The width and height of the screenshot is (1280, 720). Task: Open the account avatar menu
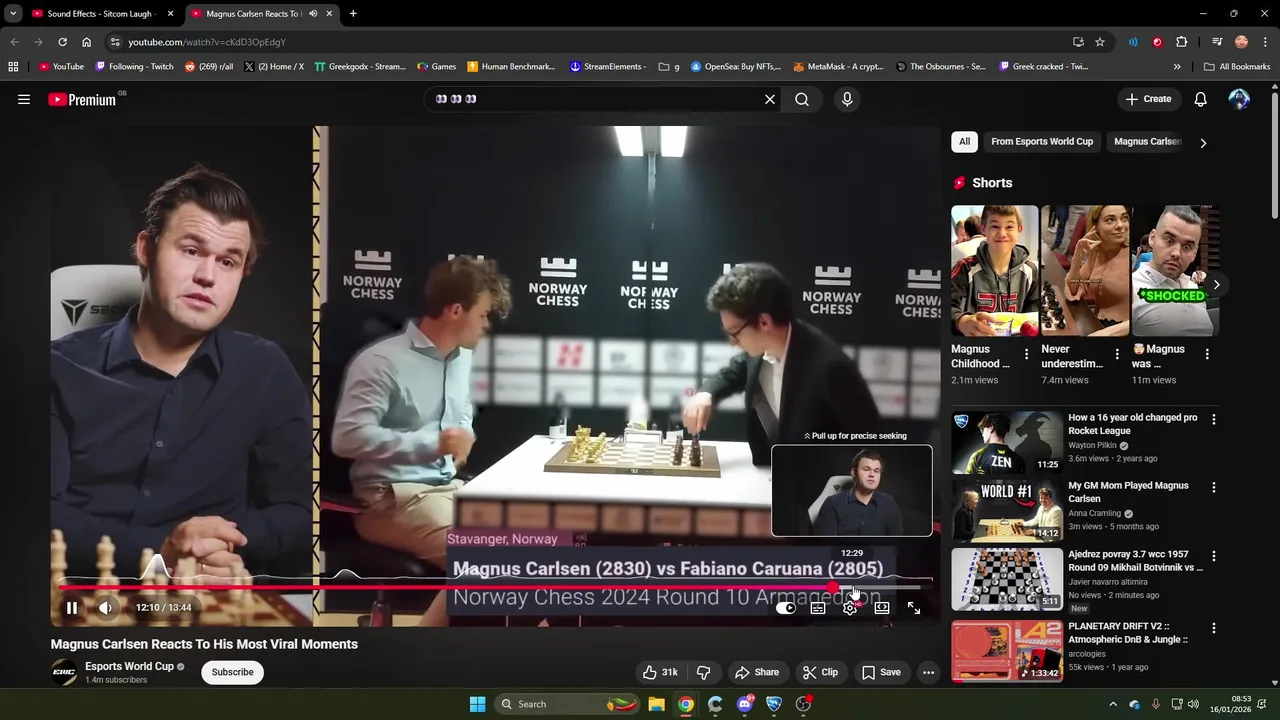tap(1239, 99)
